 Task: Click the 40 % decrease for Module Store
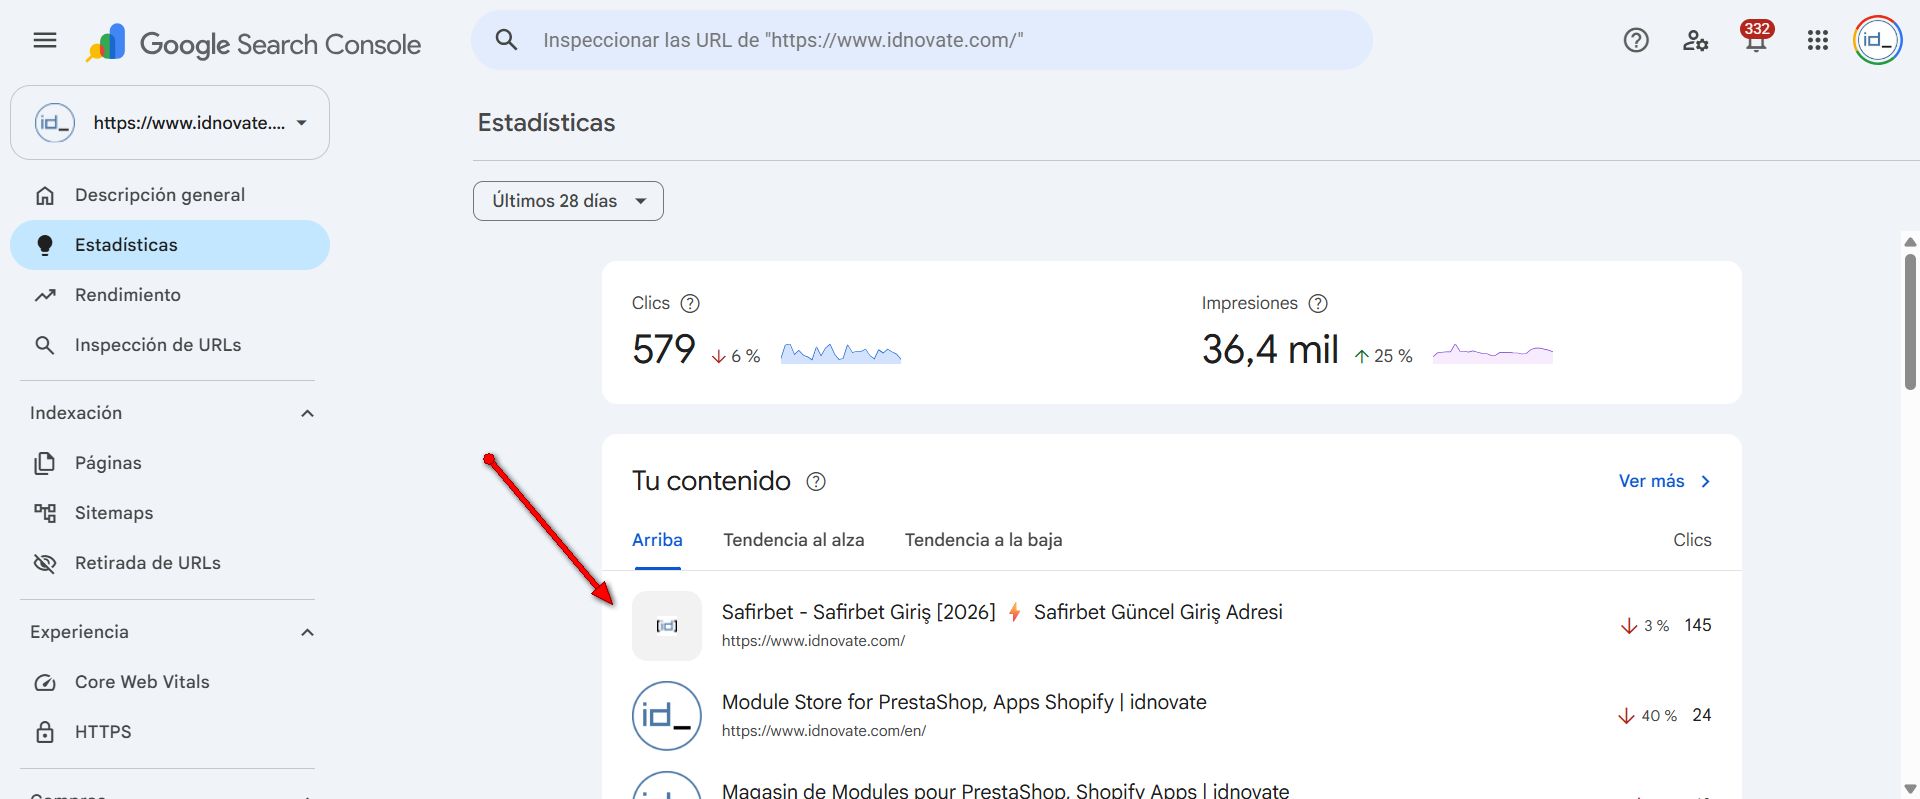click(1647, 717)
